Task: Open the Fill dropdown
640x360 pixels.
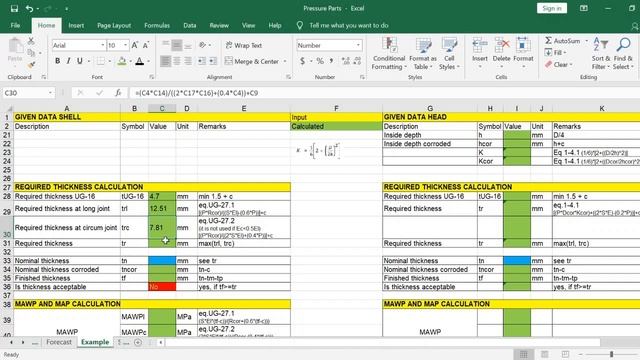Action: [556, 53]
